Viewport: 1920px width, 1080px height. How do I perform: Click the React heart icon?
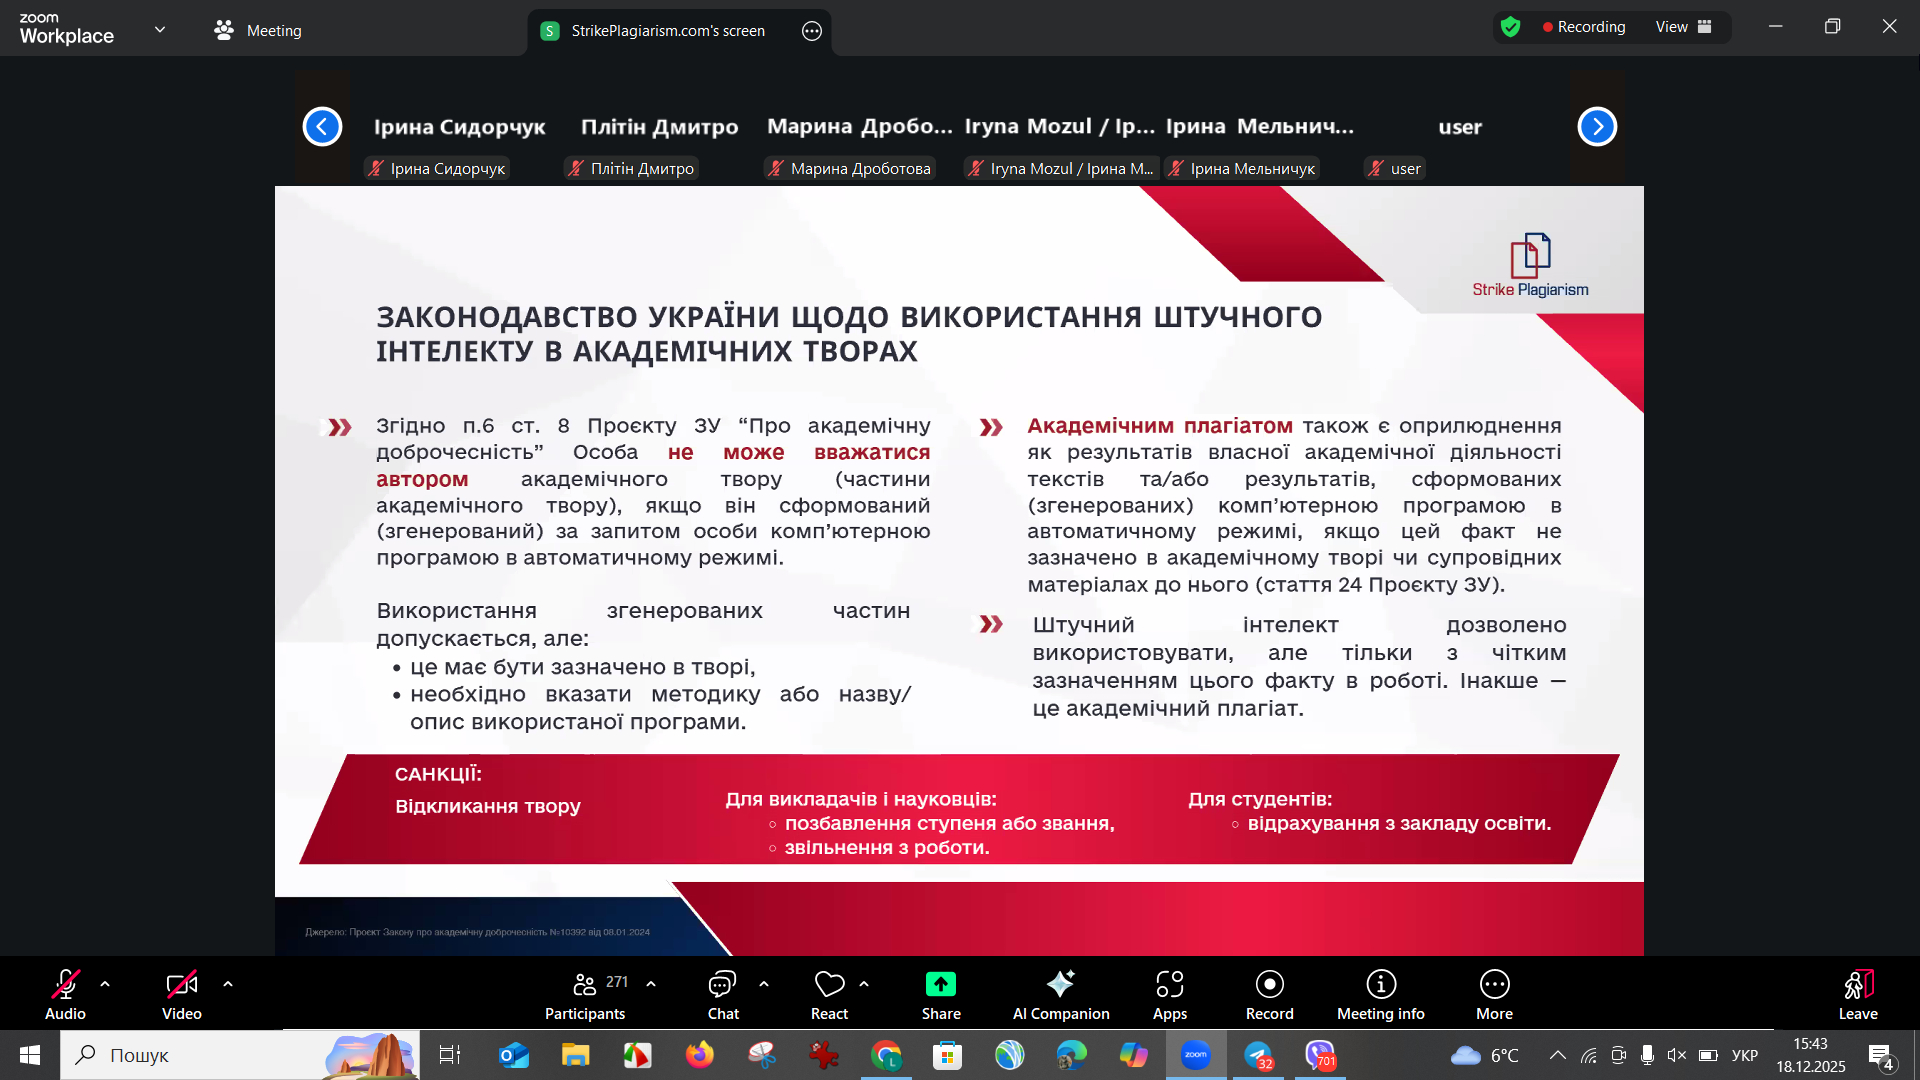coord(829,985)
